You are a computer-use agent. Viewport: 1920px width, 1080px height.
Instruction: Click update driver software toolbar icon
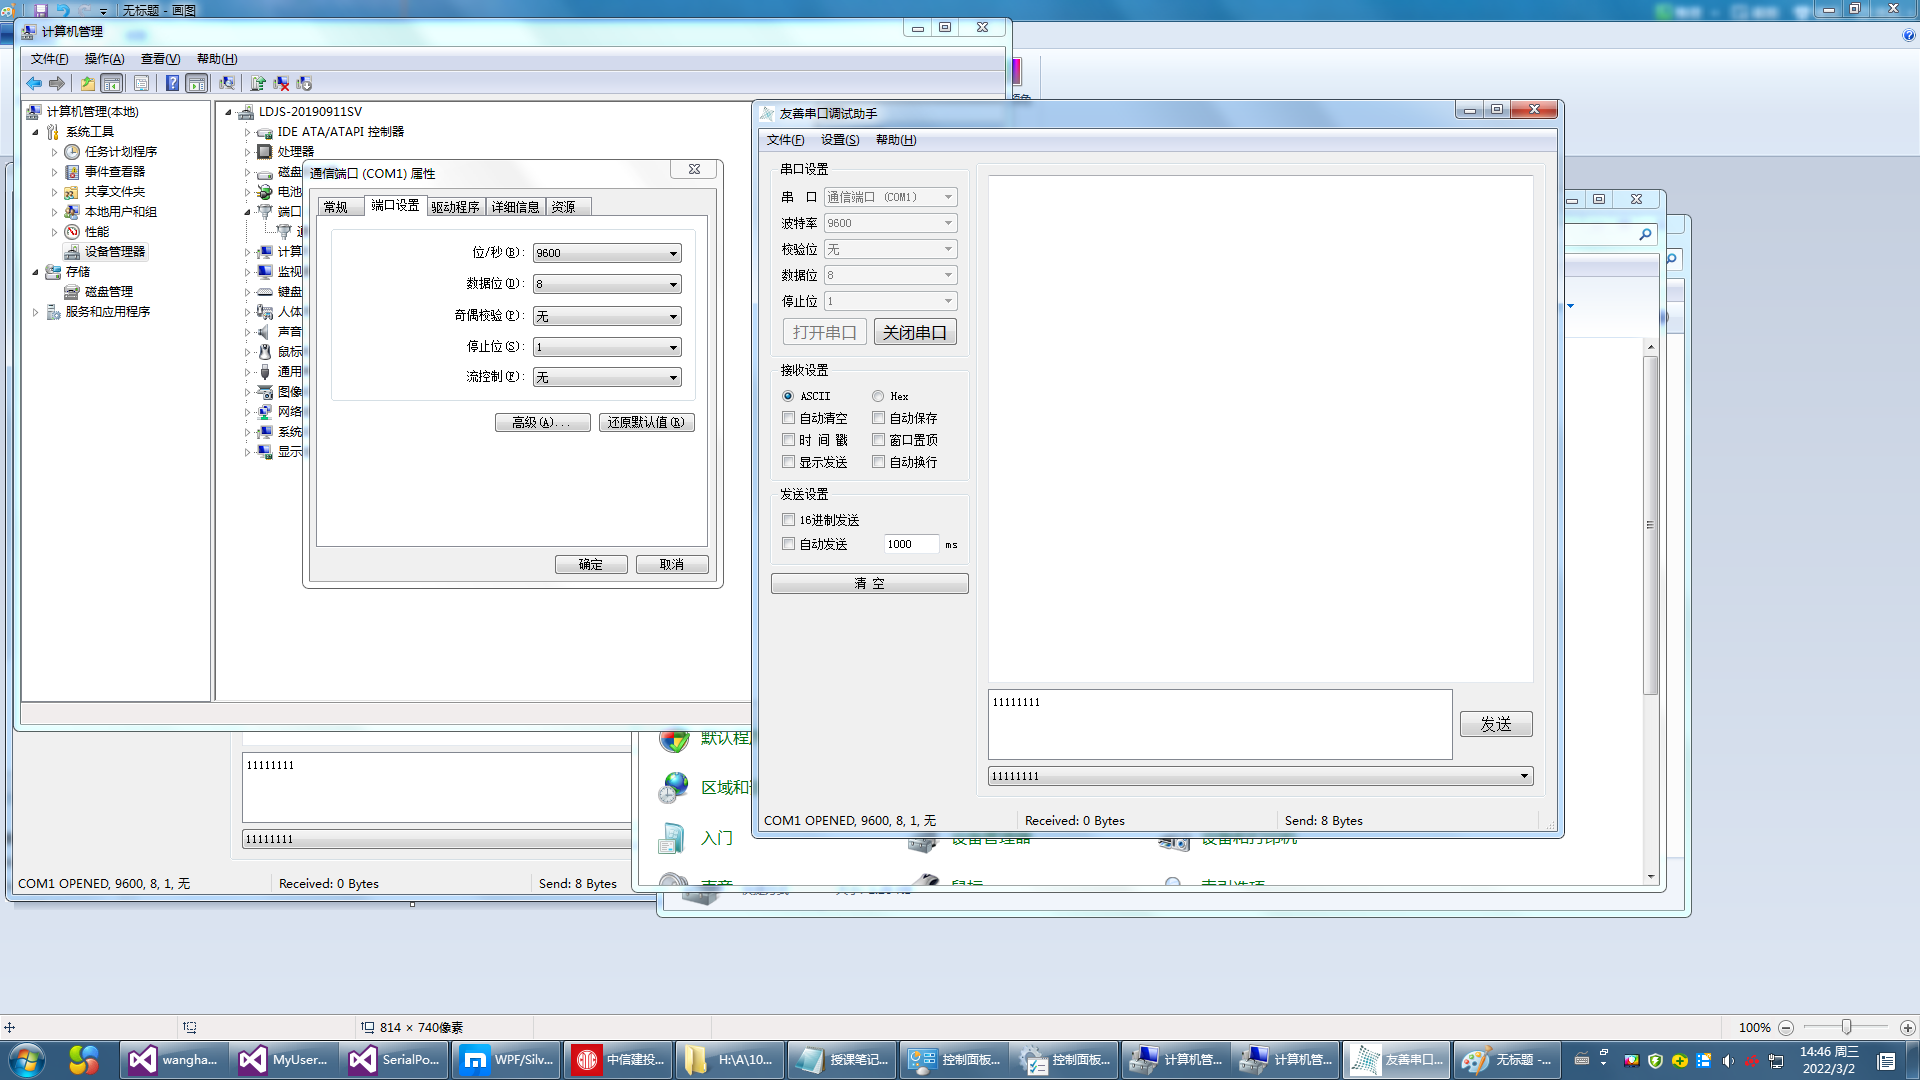click(x=258, y=83)
